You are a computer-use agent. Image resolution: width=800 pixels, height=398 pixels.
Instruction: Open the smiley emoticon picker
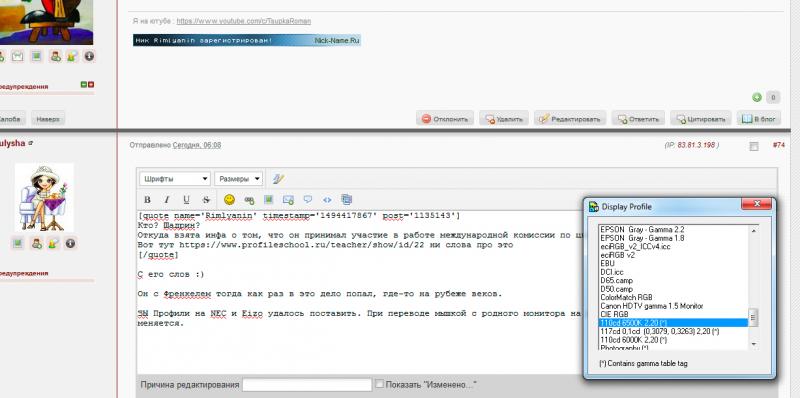pos(230,200)
